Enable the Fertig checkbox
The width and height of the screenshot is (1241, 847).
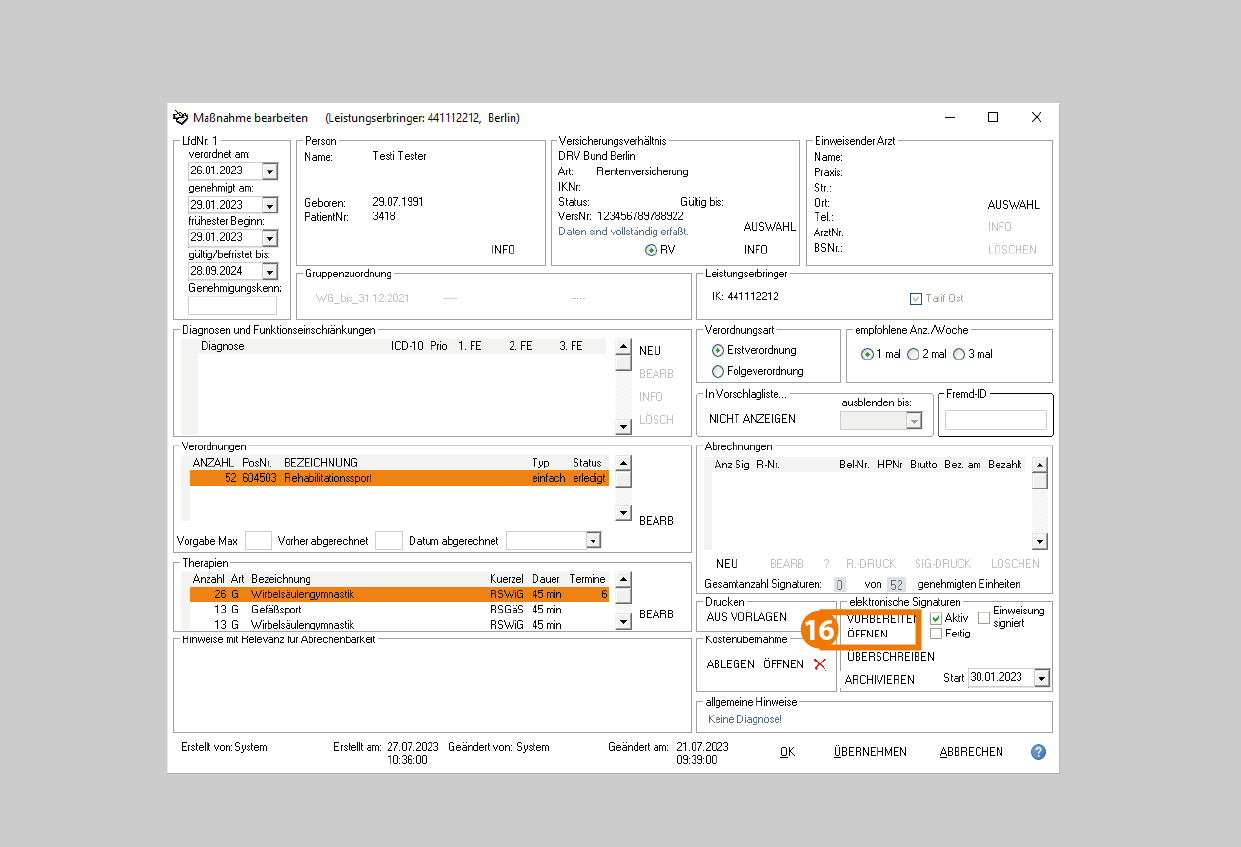click(x=936, y=634)
